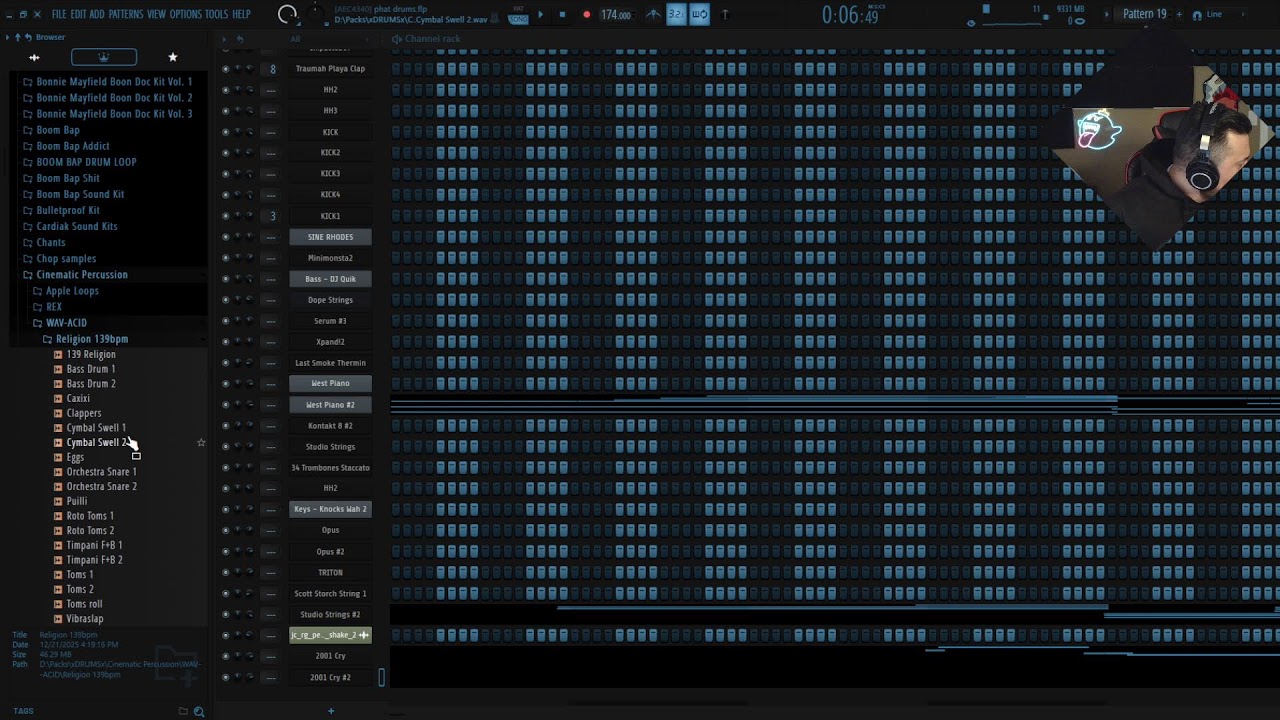1280x720 pixels.
Task: Open the PATTERNS menu
Action: 126,14
